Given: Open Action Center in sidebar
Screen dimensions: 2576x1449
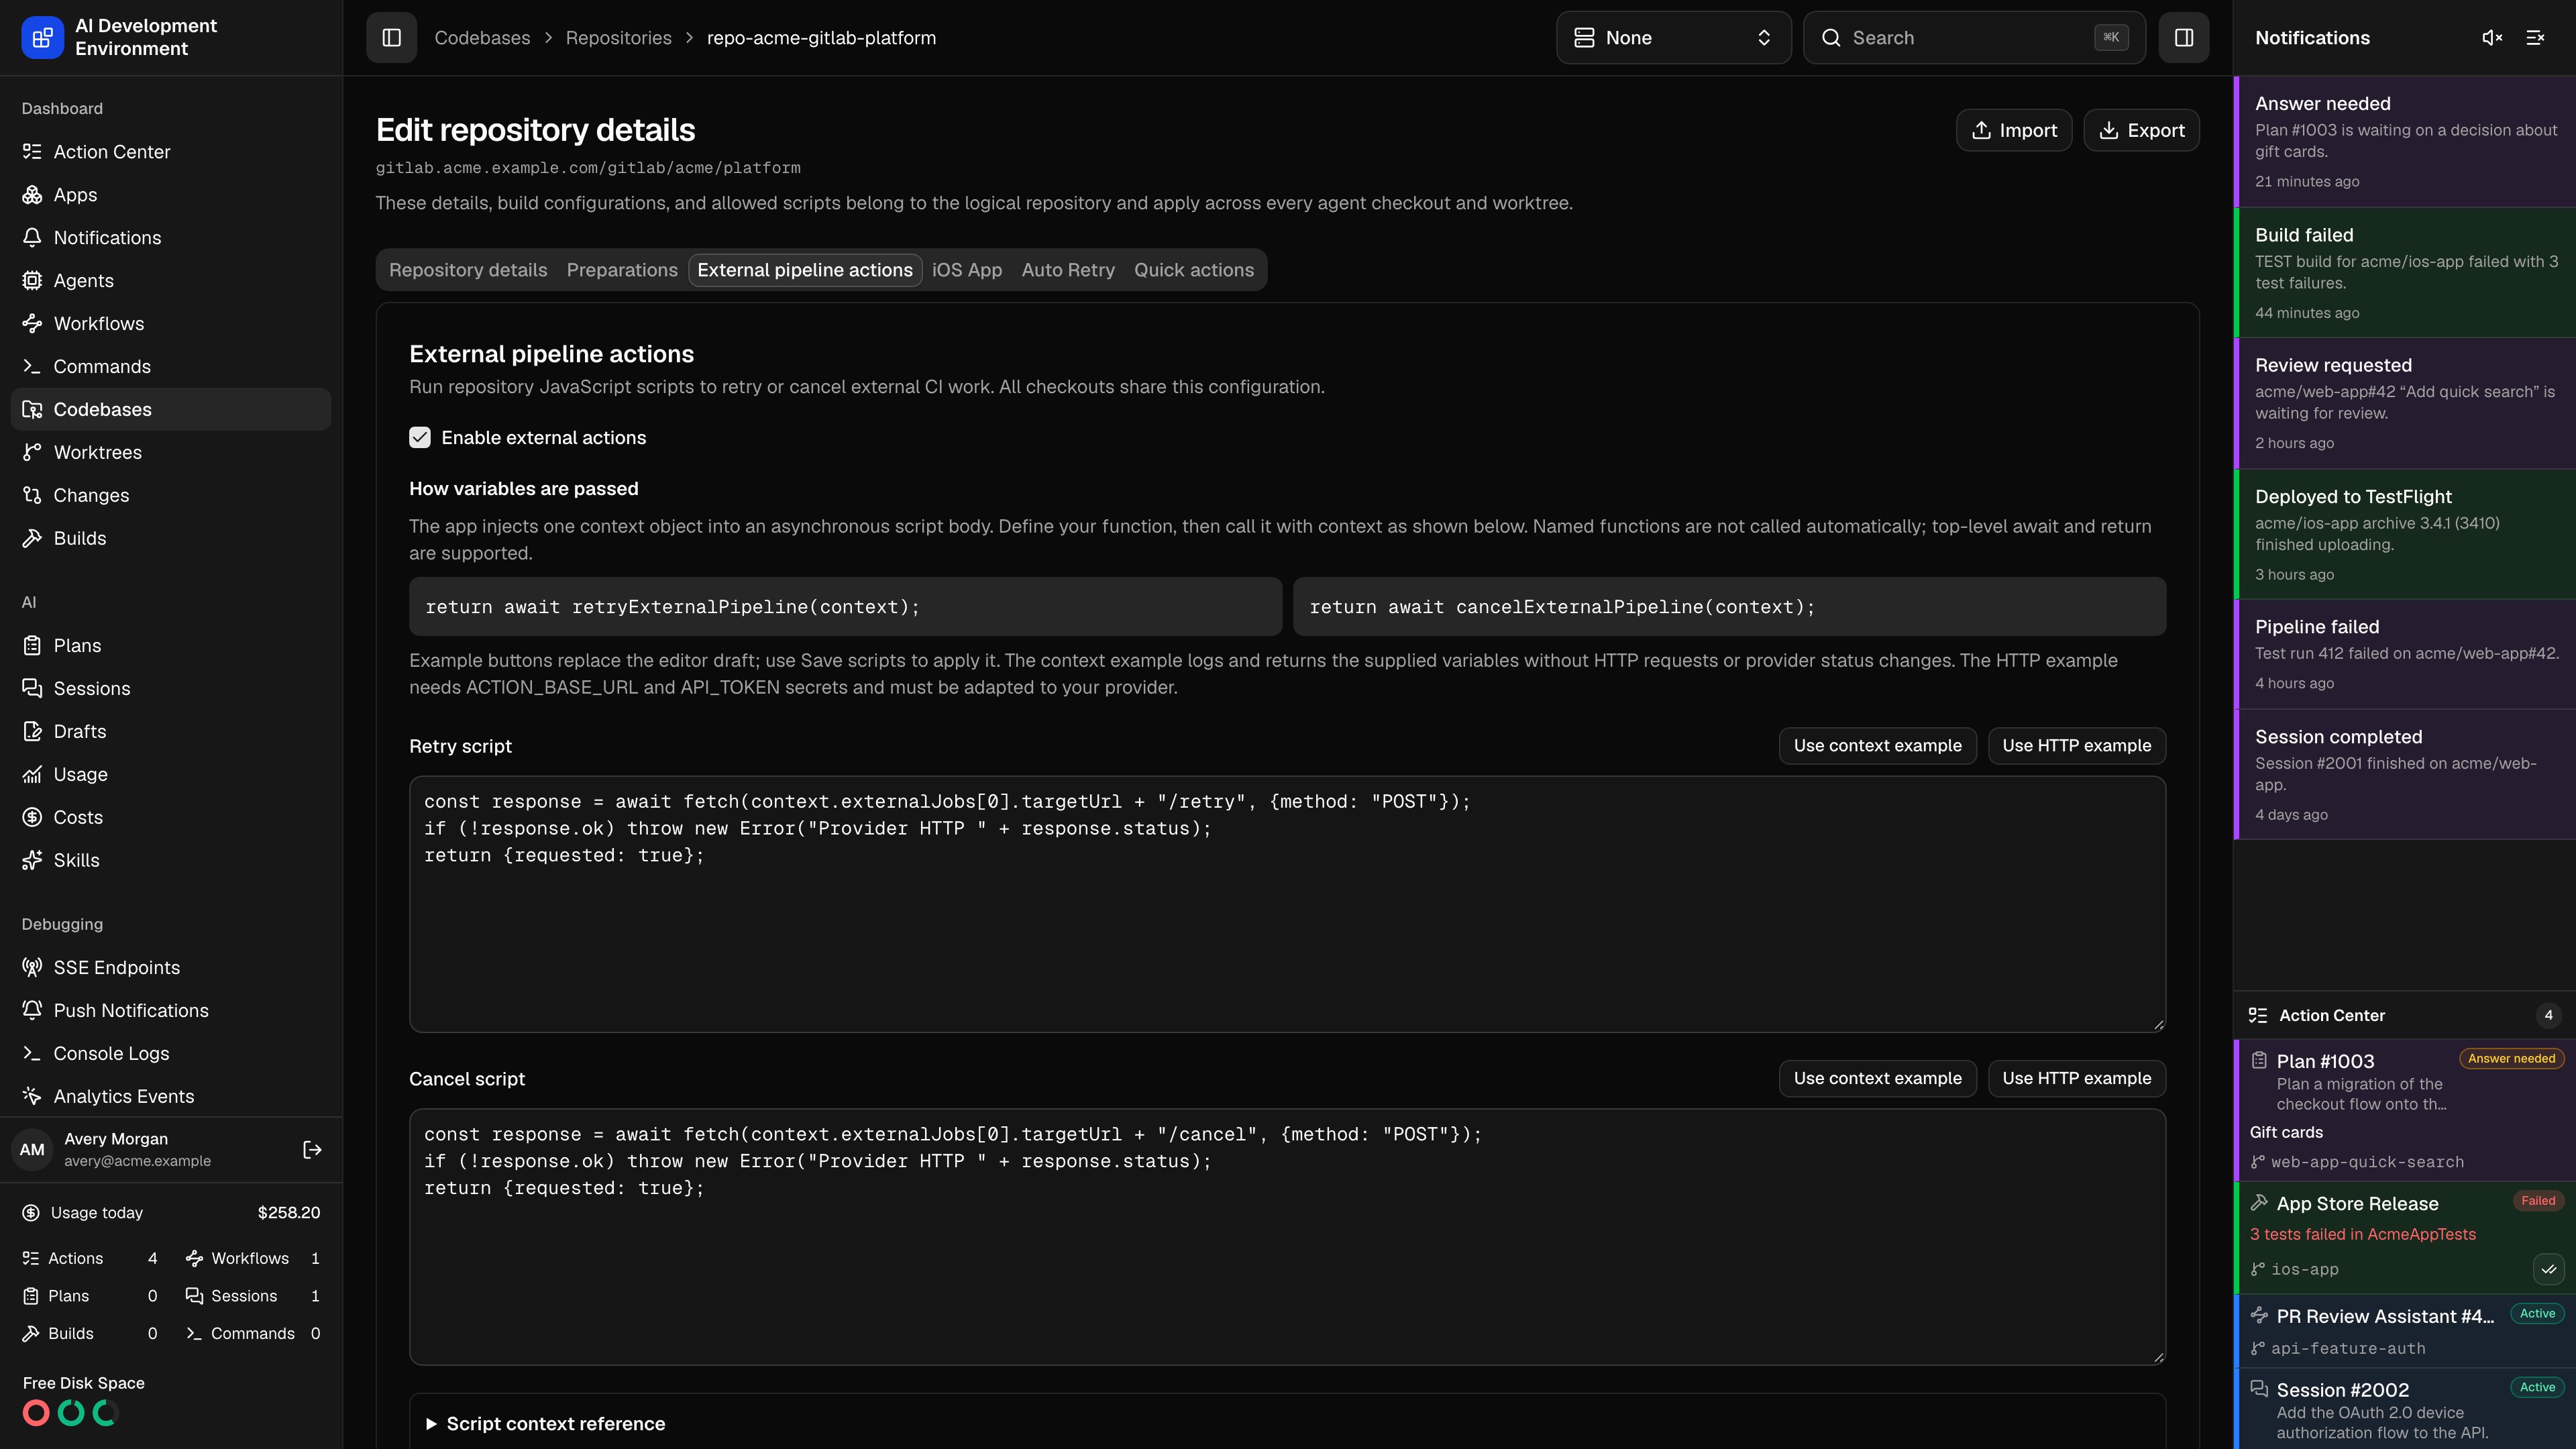Looking at the screenshot, I should pos(171,152).
